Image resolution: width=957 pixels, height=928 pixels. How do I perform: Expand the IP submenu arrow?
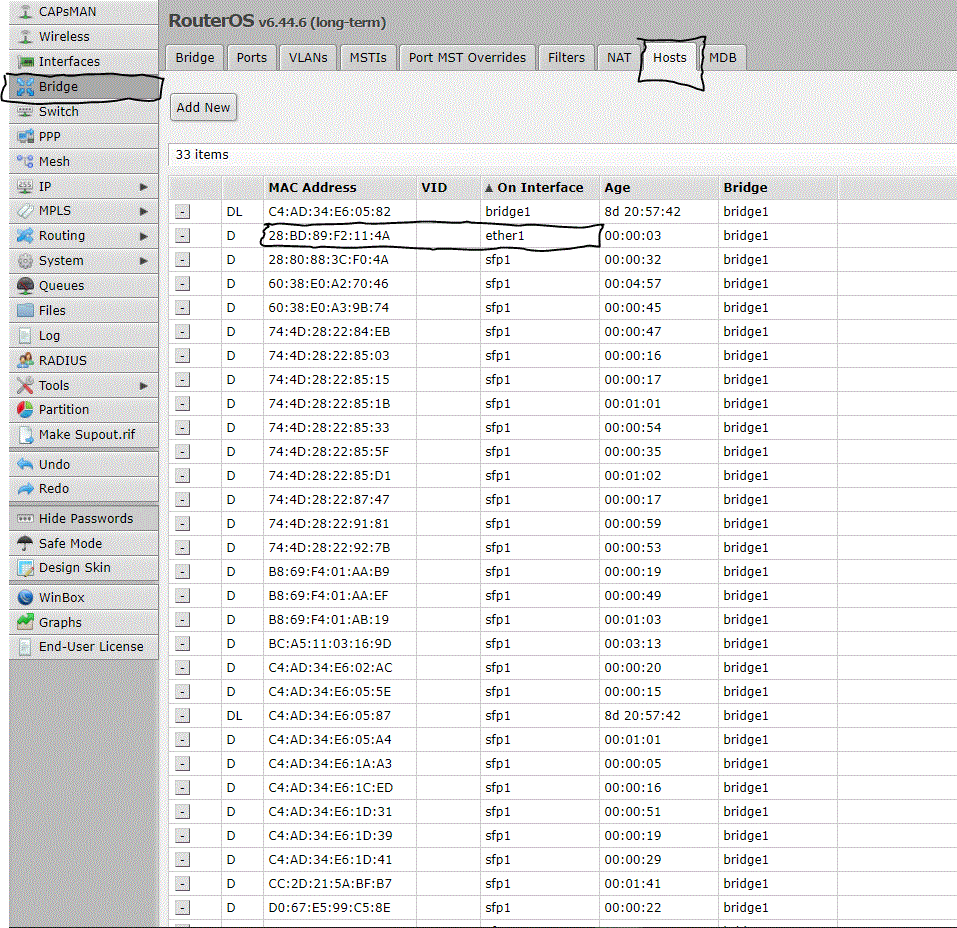pyautogui.click(x=144, y=187)
